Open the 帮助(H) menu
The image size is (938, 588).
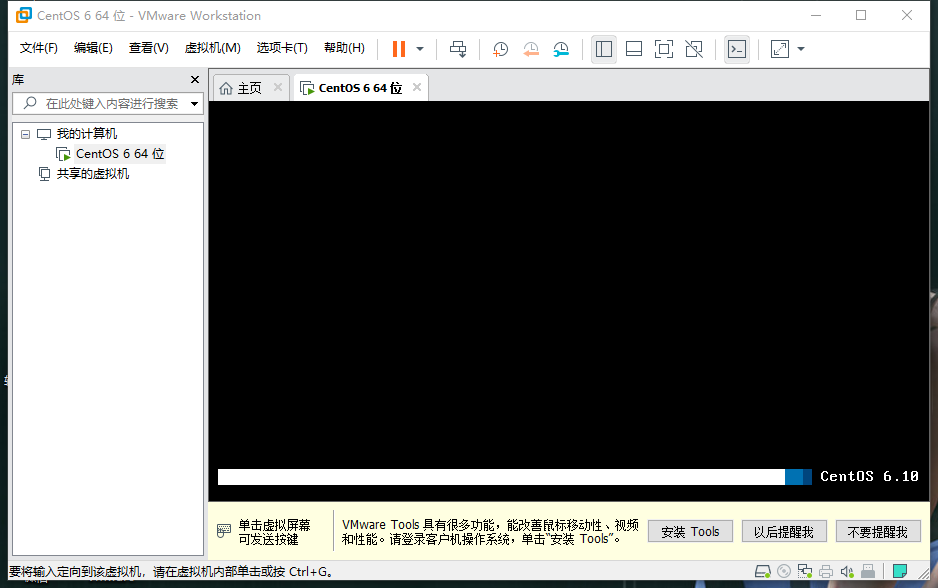click(x=344, y=48)
